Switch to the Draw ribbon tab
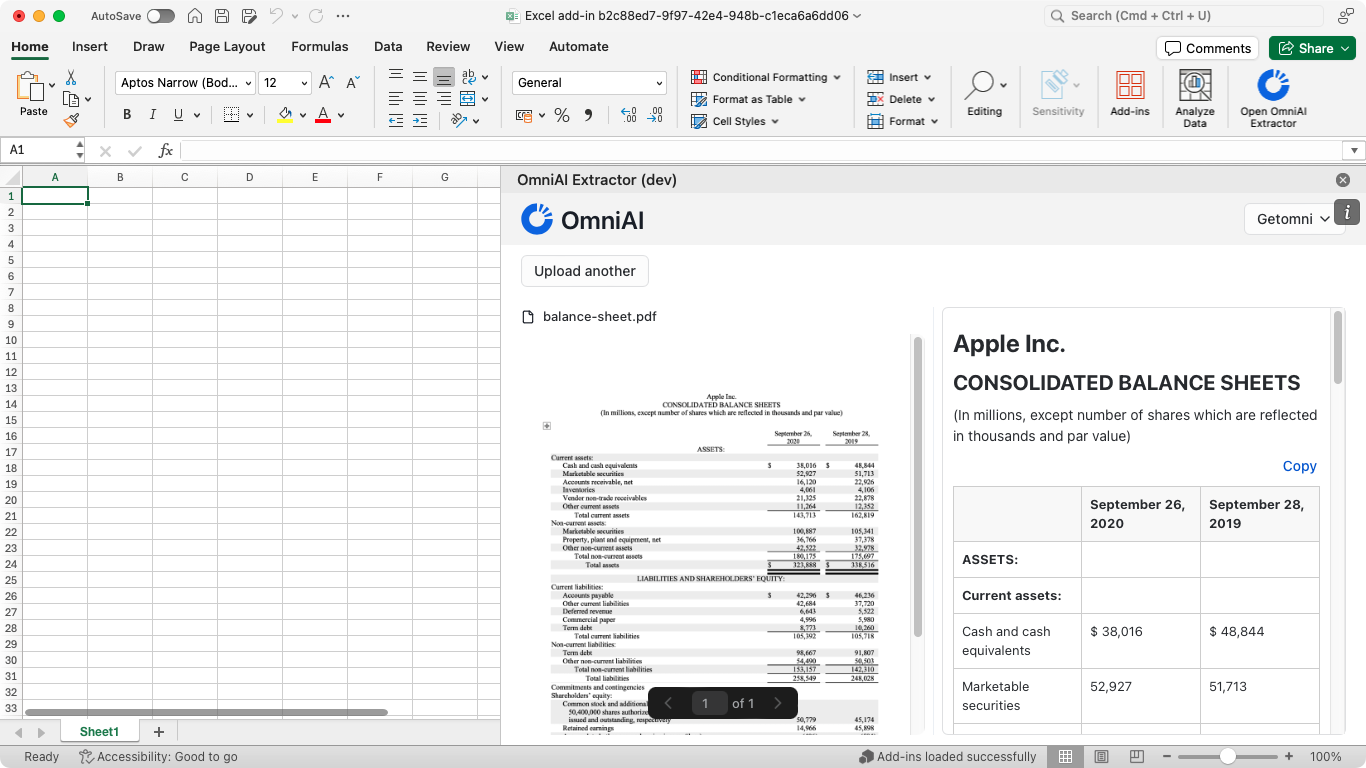Screen dimensions: 1366x768 coord(149,47)
